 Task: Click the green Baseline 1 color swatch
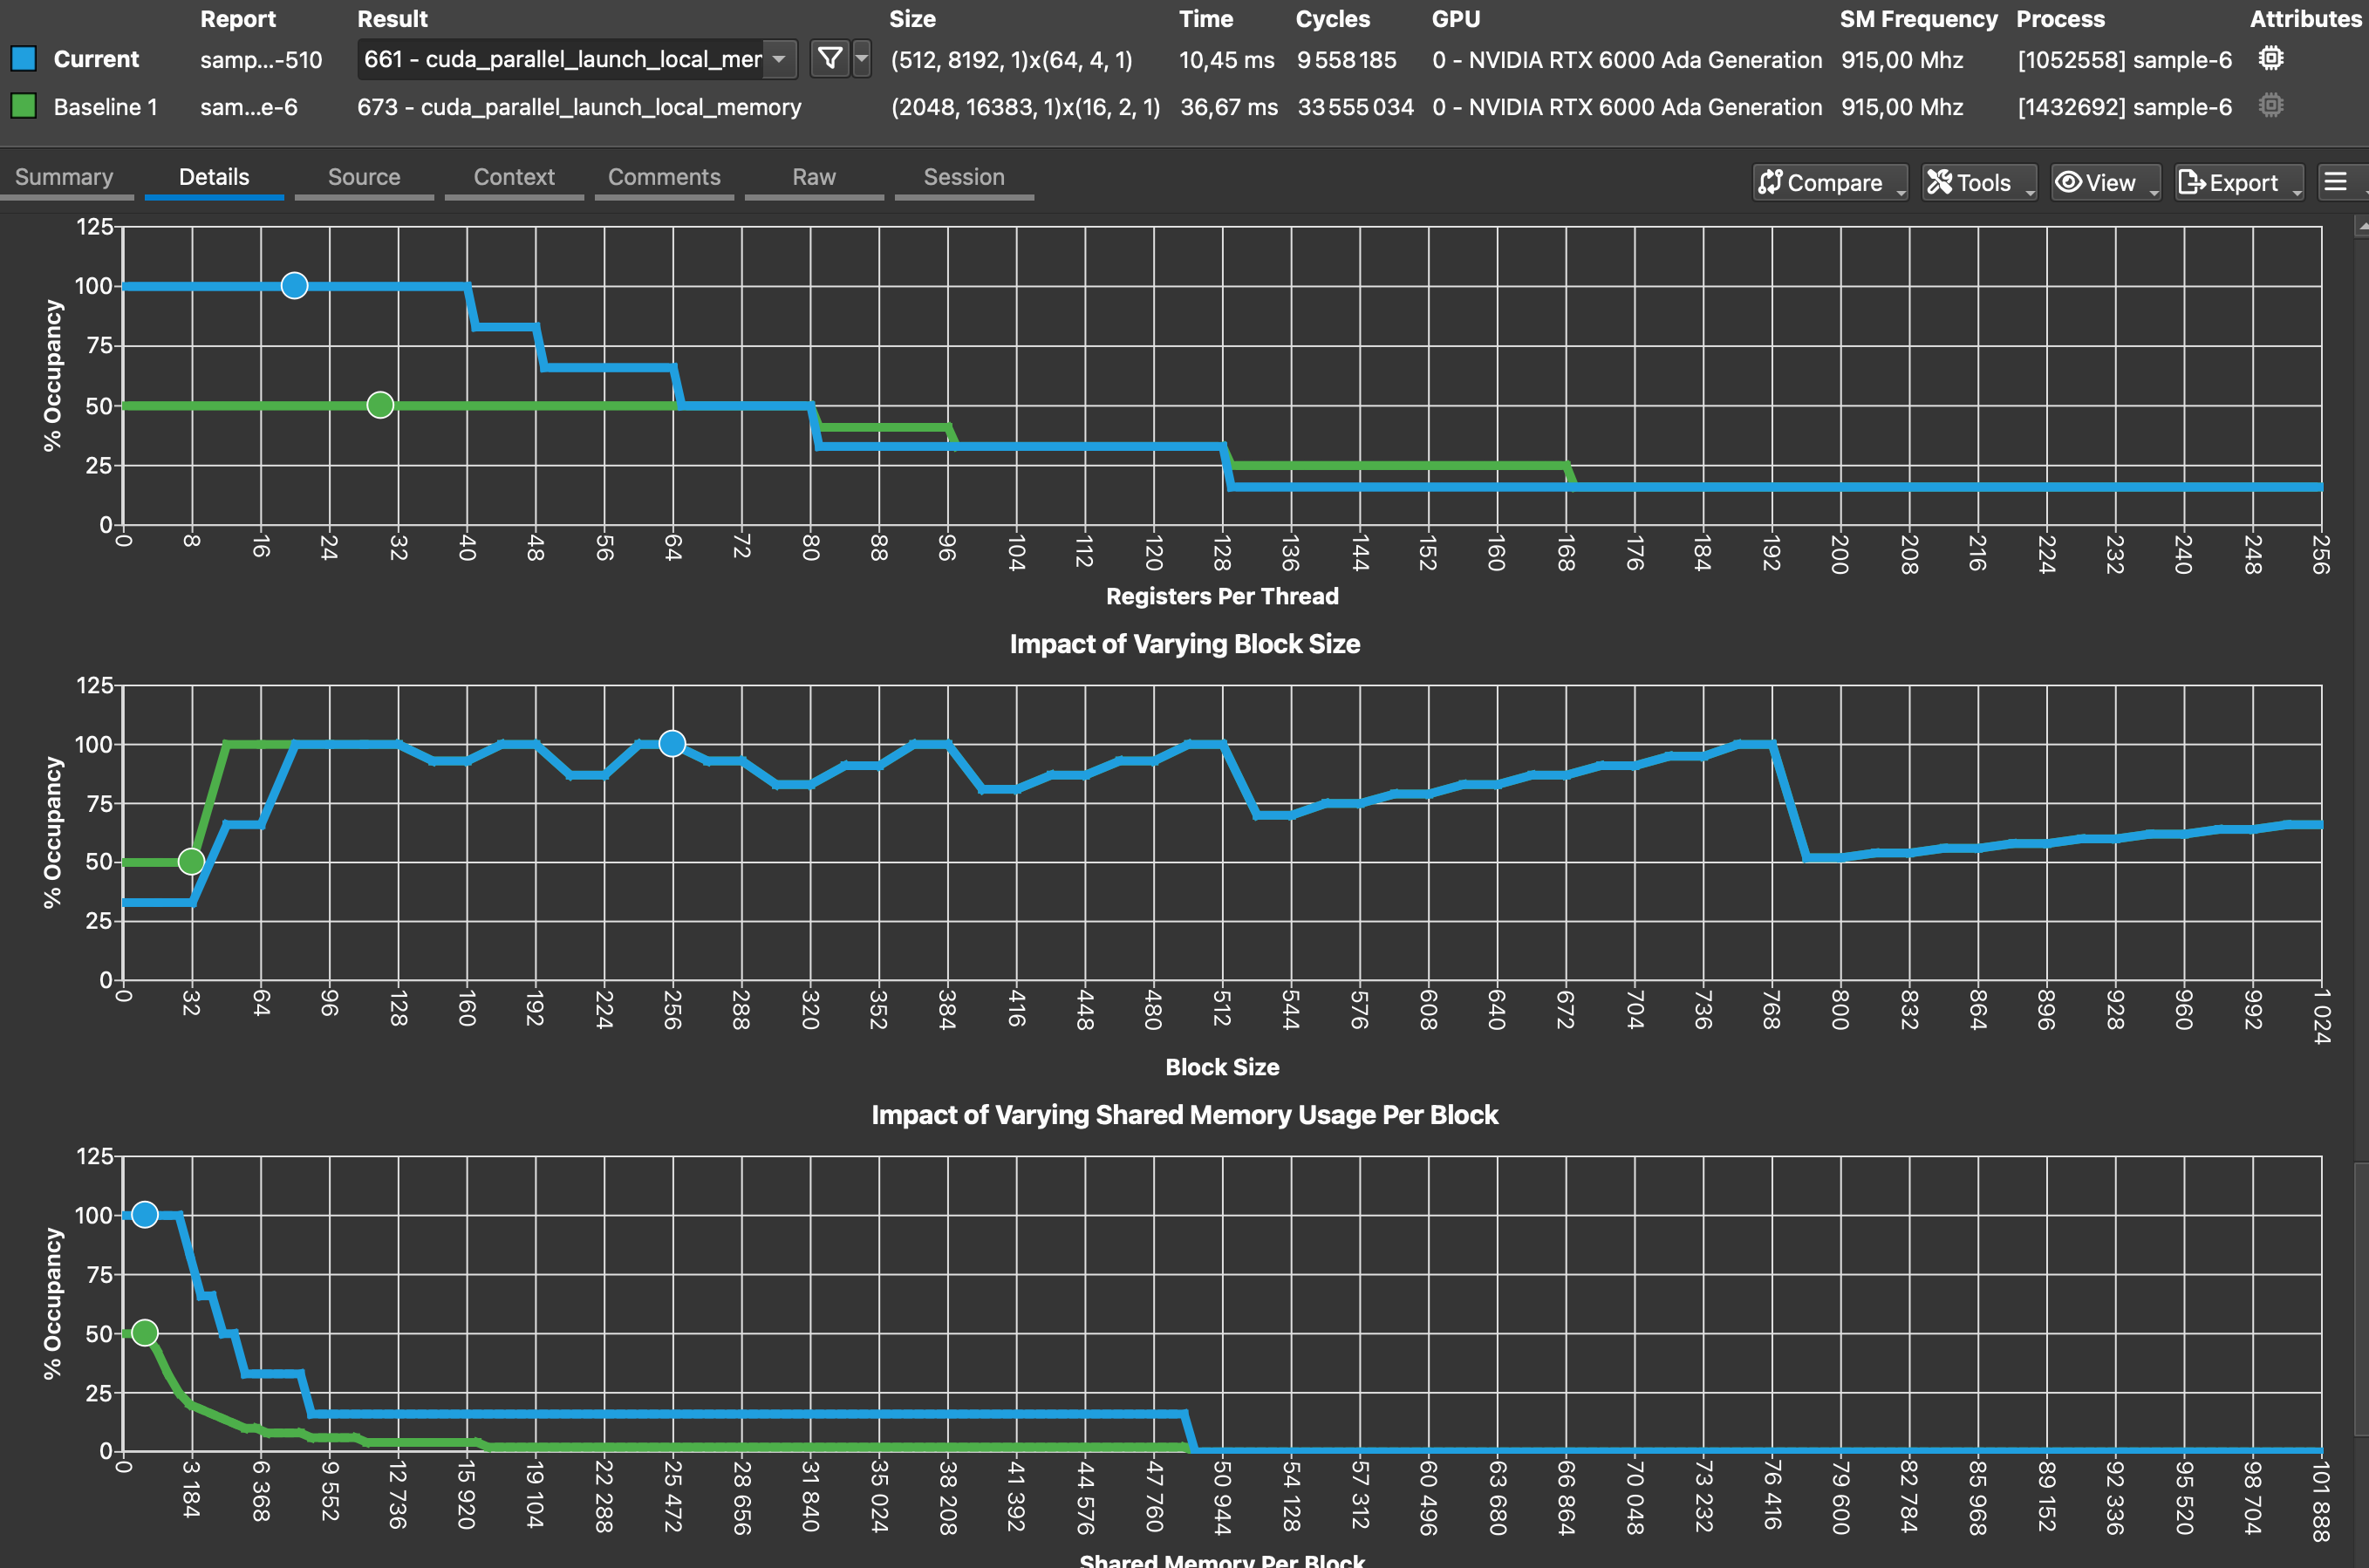click(23, 106)
